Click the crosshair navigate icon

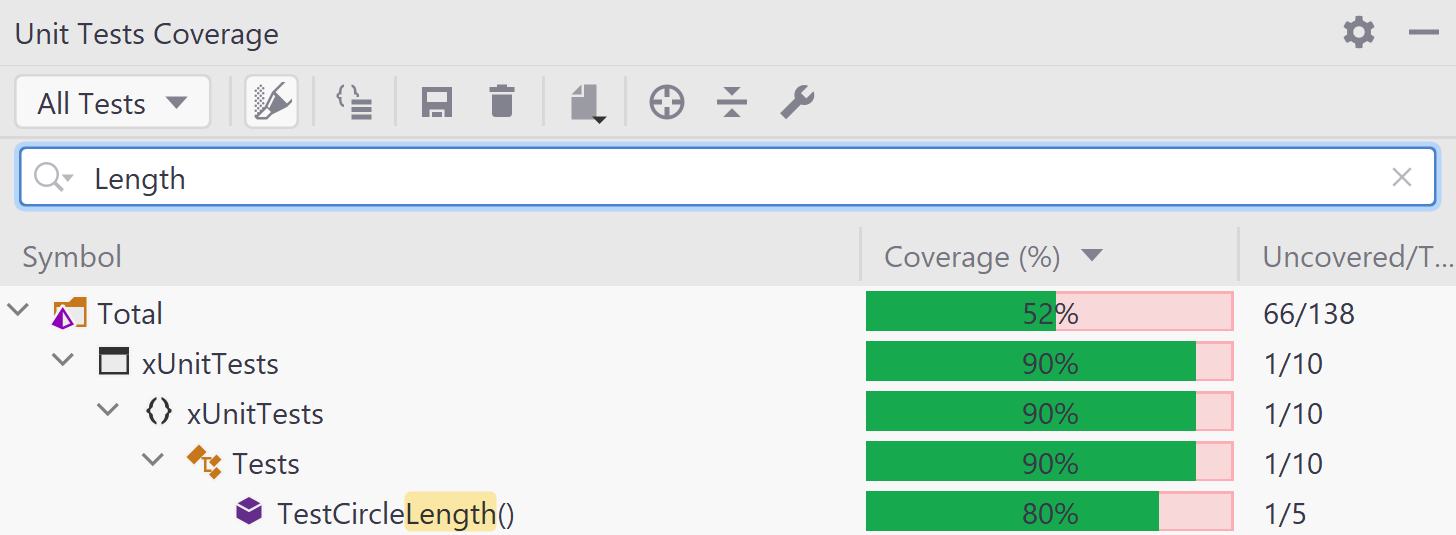coord(667,102)
